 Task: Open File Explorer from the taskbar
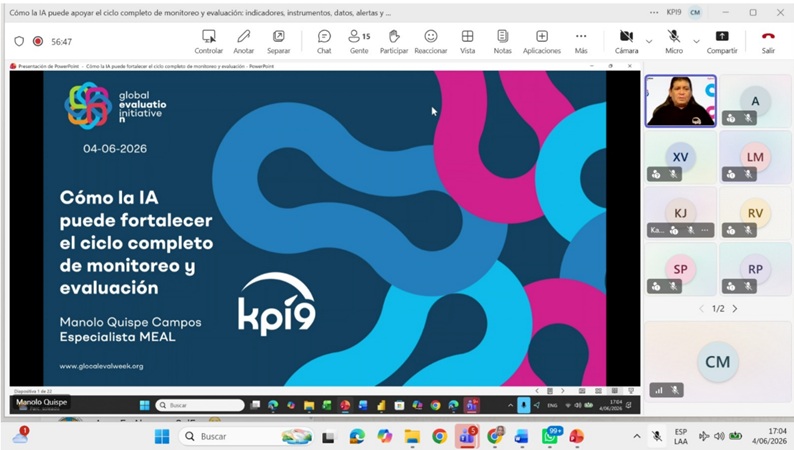tap(412, 436)
